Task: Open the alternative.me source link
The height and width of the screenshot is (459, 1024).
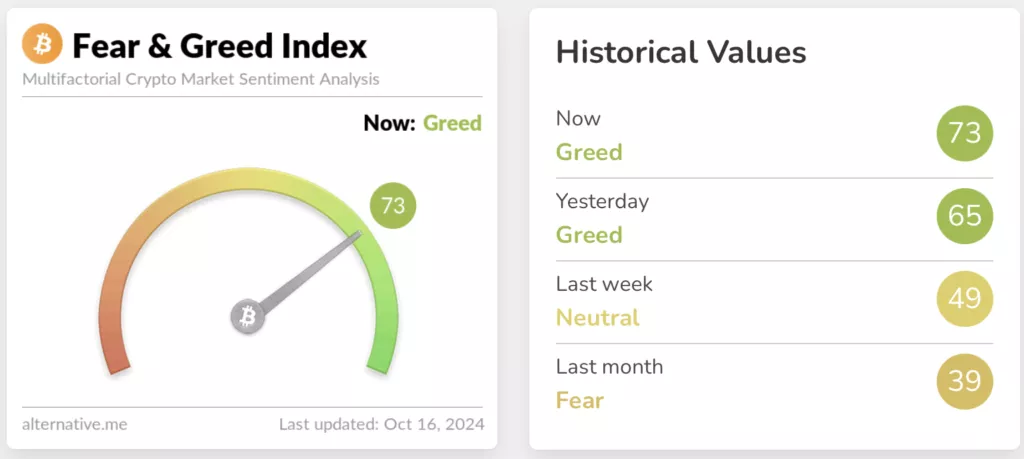Action: tap(74, 424)
